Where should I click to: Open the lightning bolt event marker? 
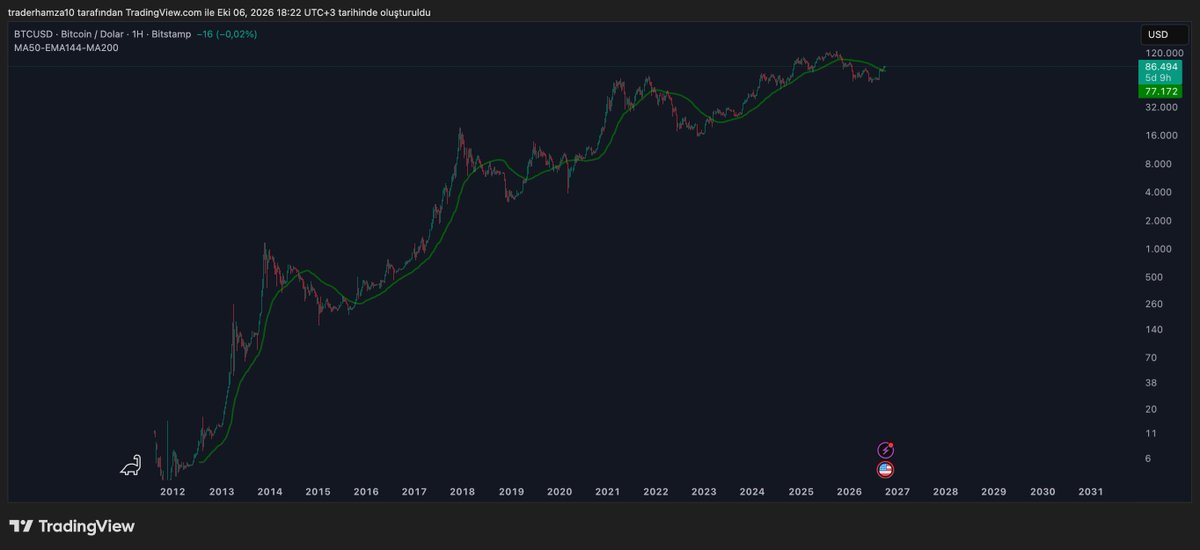click(x=885, y=450)
